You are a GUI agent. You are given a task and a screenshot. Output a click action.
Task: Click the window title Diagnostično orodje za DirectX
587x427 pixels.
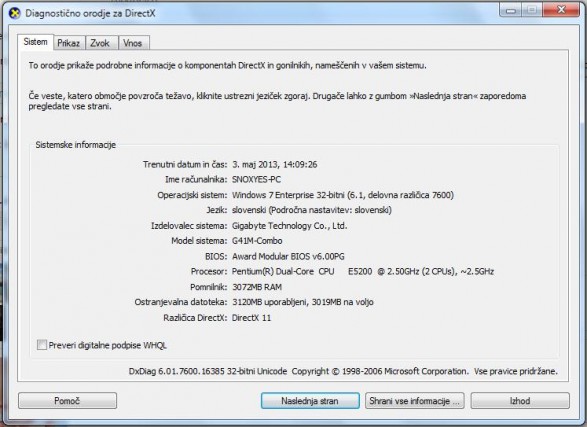pos(90,13)
